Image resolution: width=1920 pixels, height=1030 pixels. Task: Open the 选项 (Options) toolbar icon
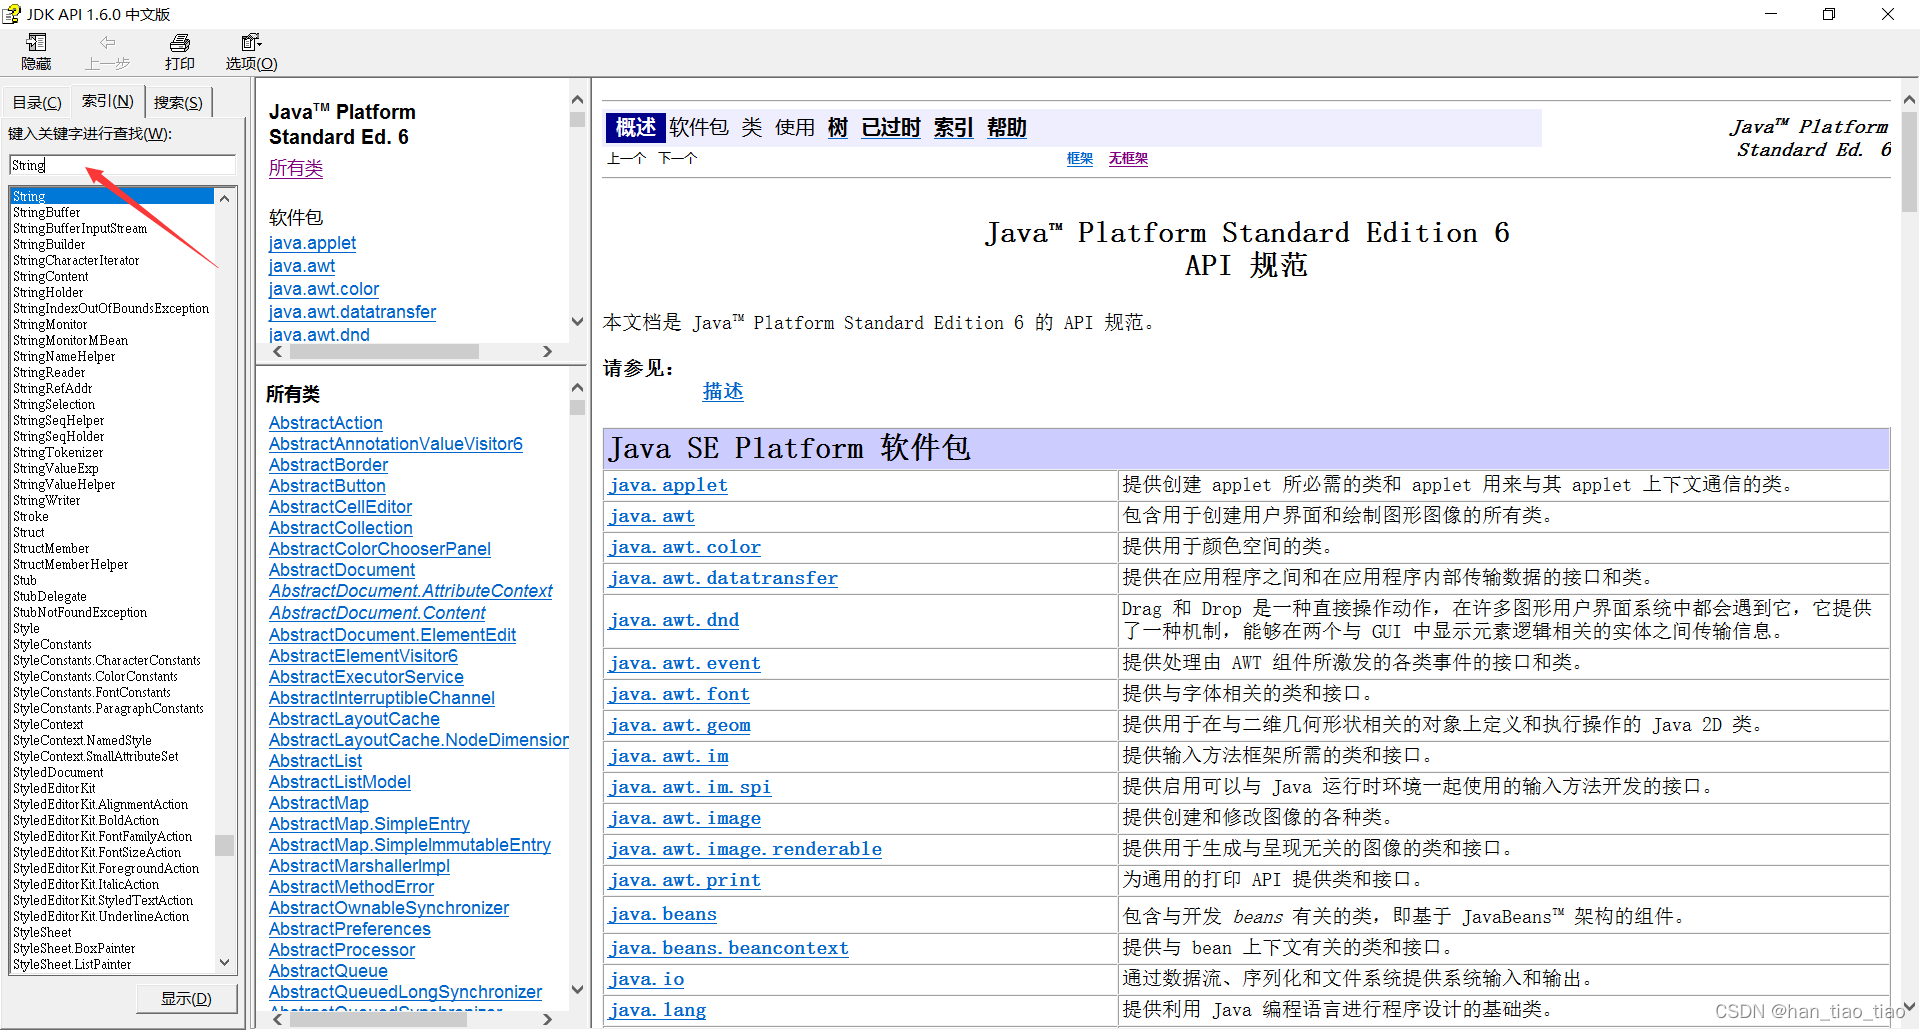tap(251, 51)
